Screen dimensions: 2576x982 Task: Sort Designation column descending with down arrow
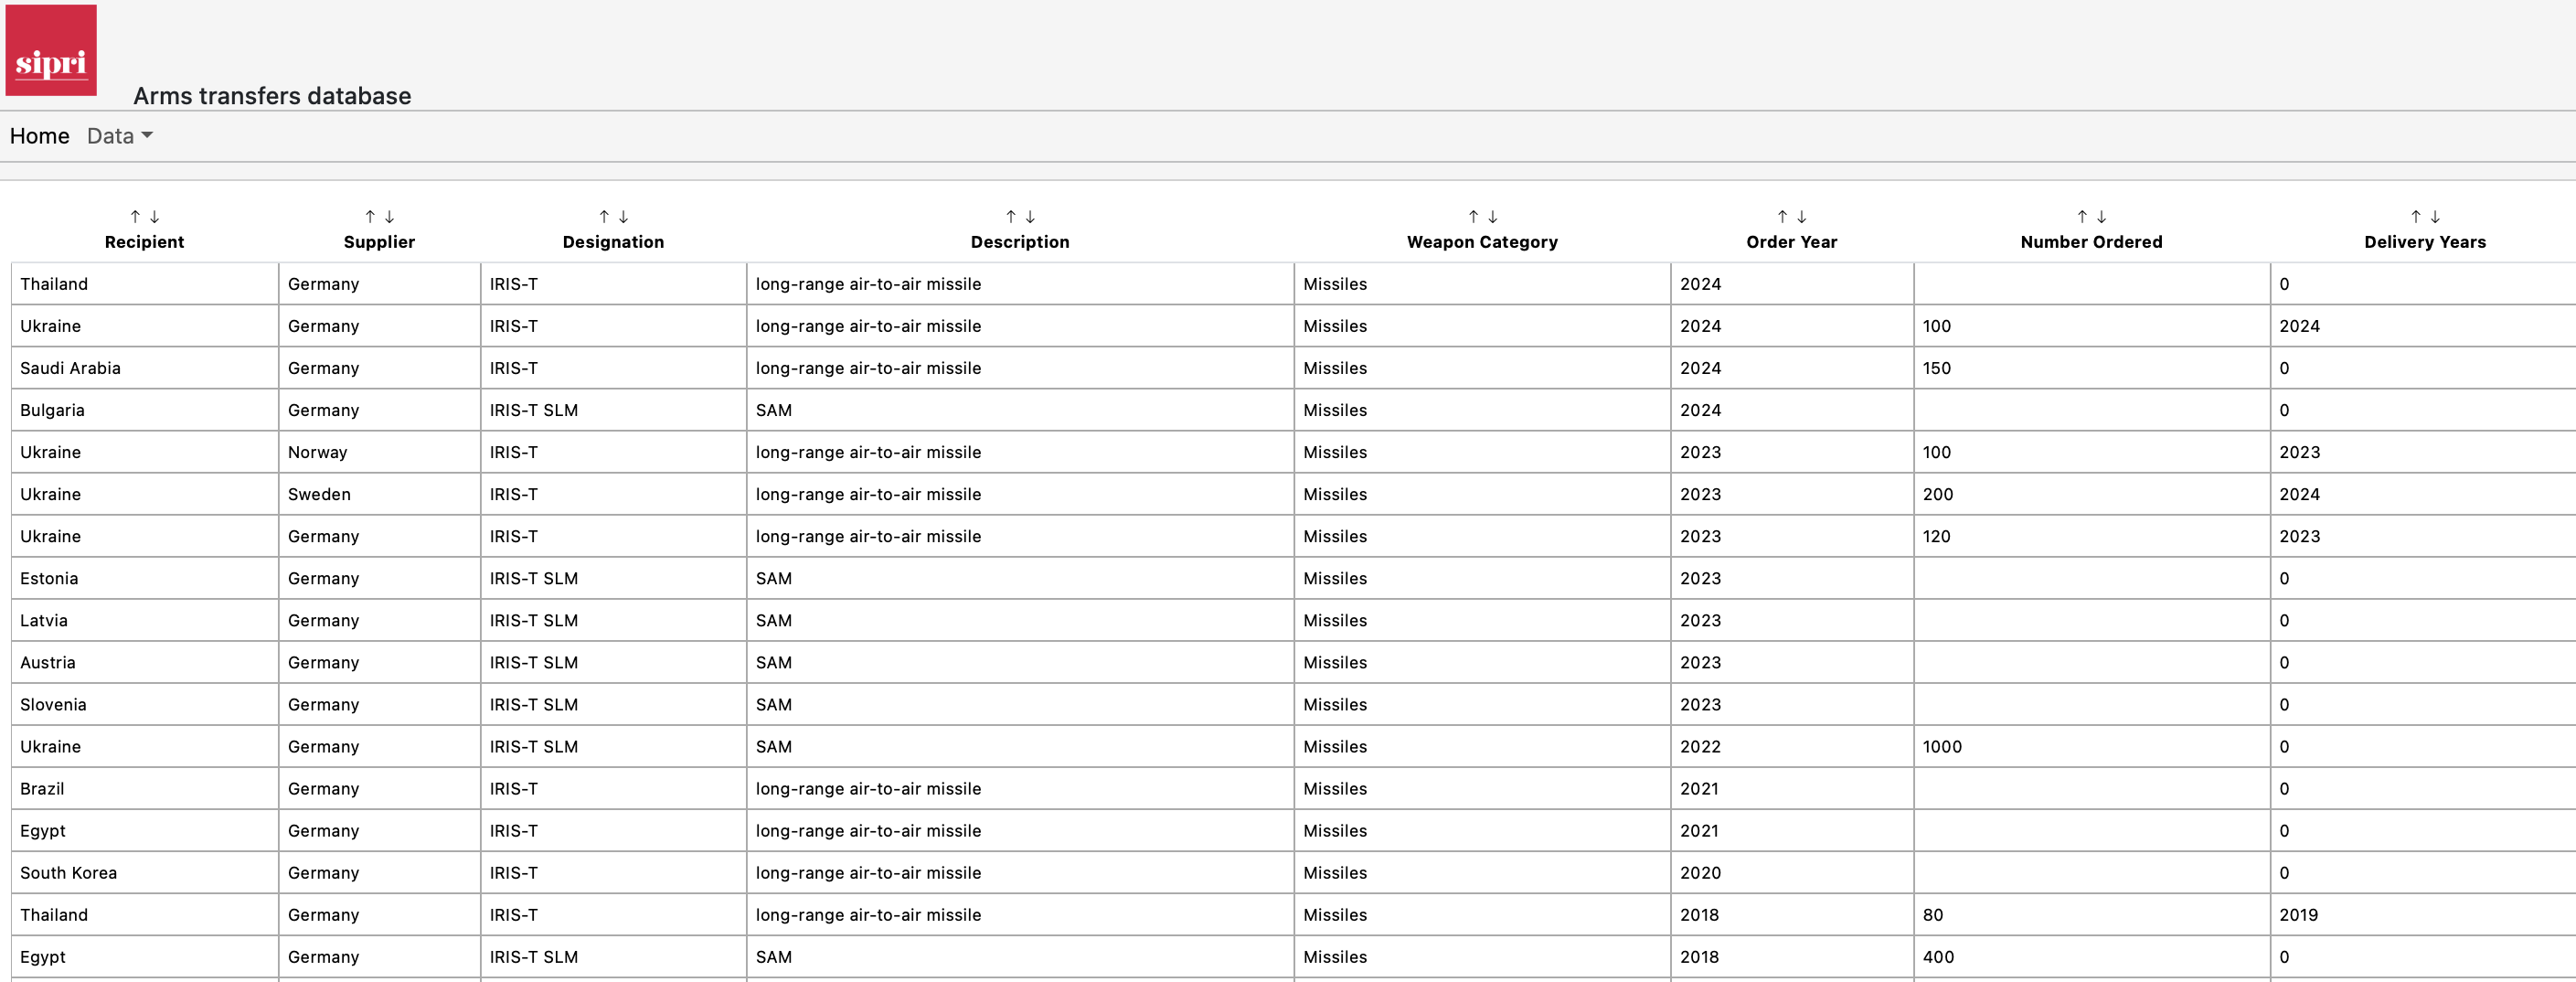(624, 216)
